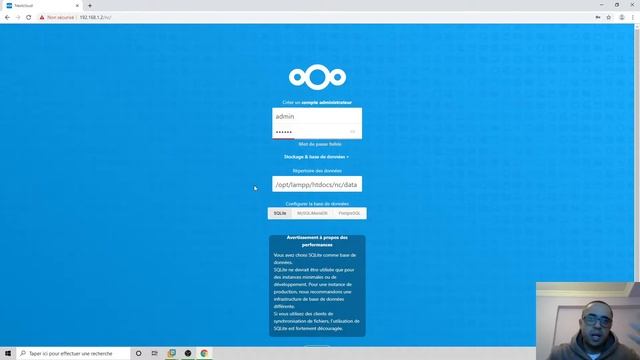The image size is (640, 360).
Task: Toggle password visibility eye icon
Action: coord(353,131)
